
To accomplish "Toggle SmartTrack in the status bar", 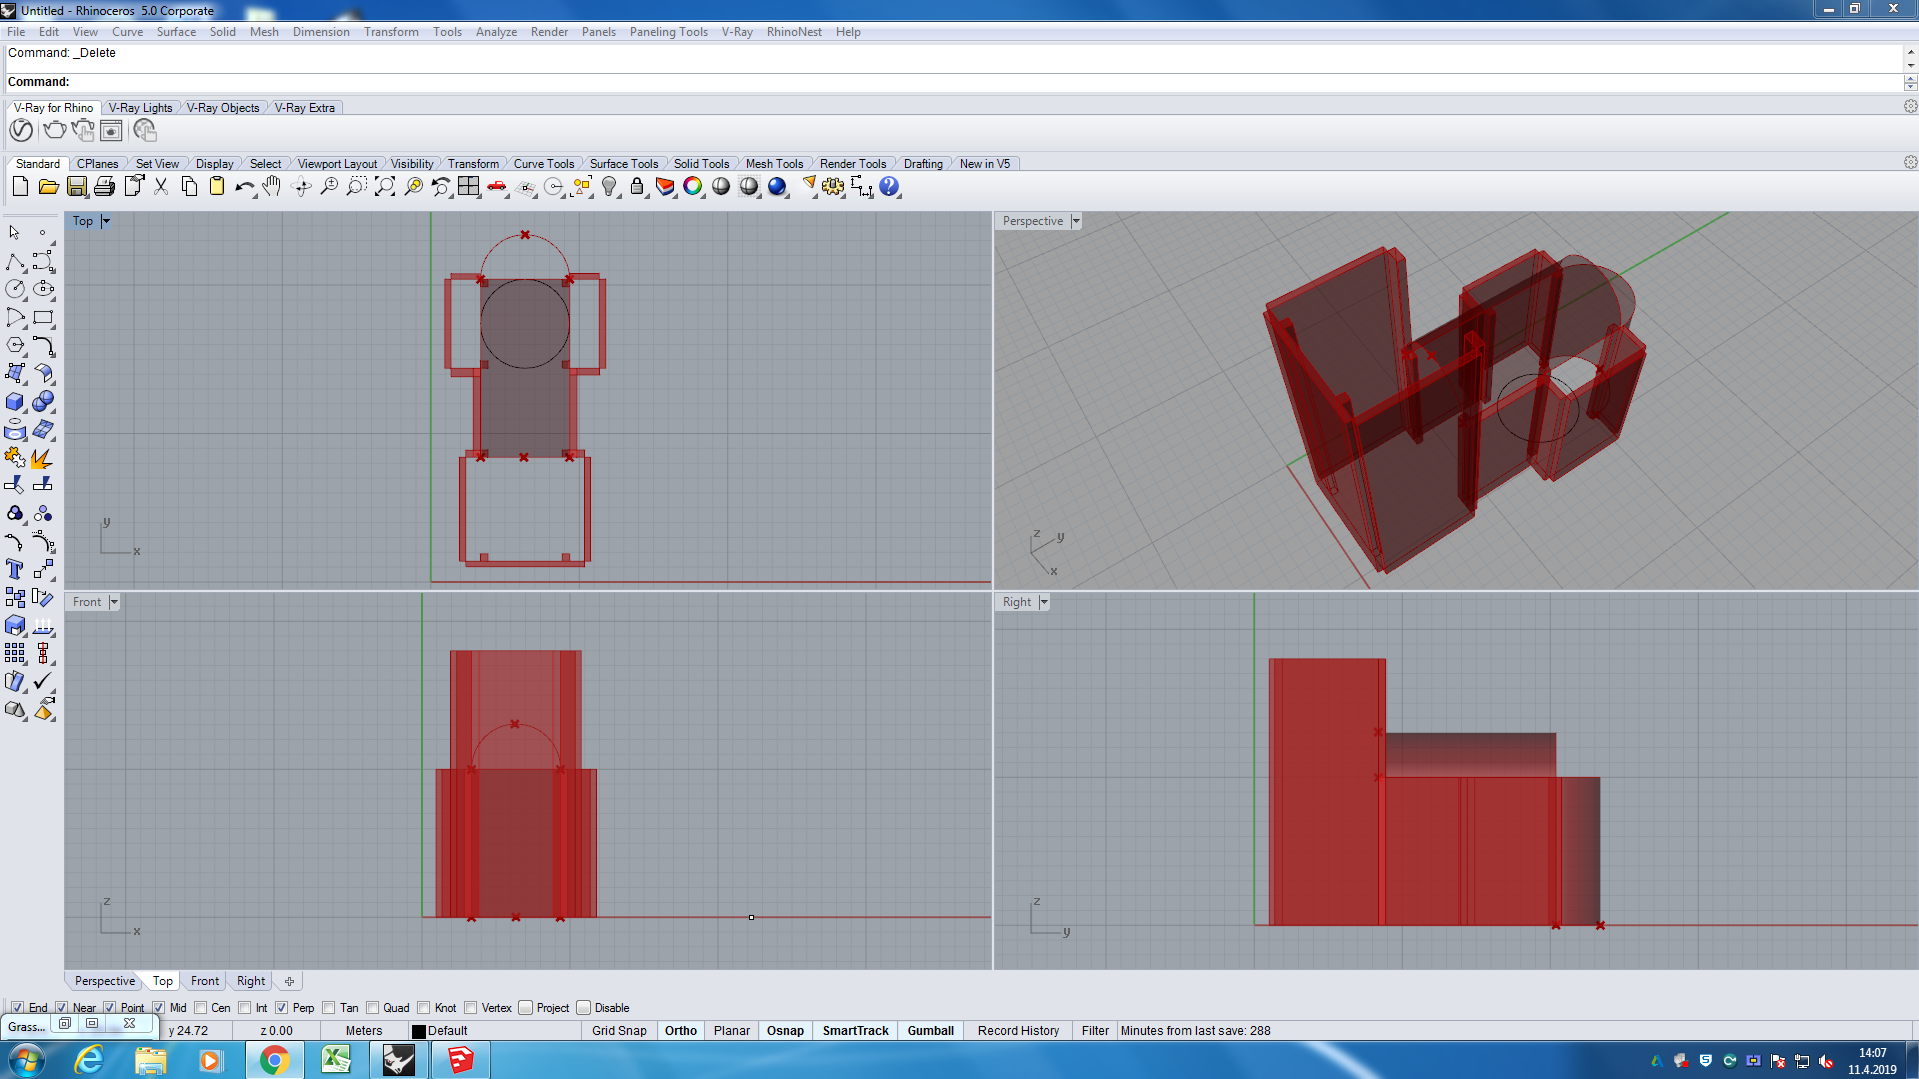I will pos(855,1031).
